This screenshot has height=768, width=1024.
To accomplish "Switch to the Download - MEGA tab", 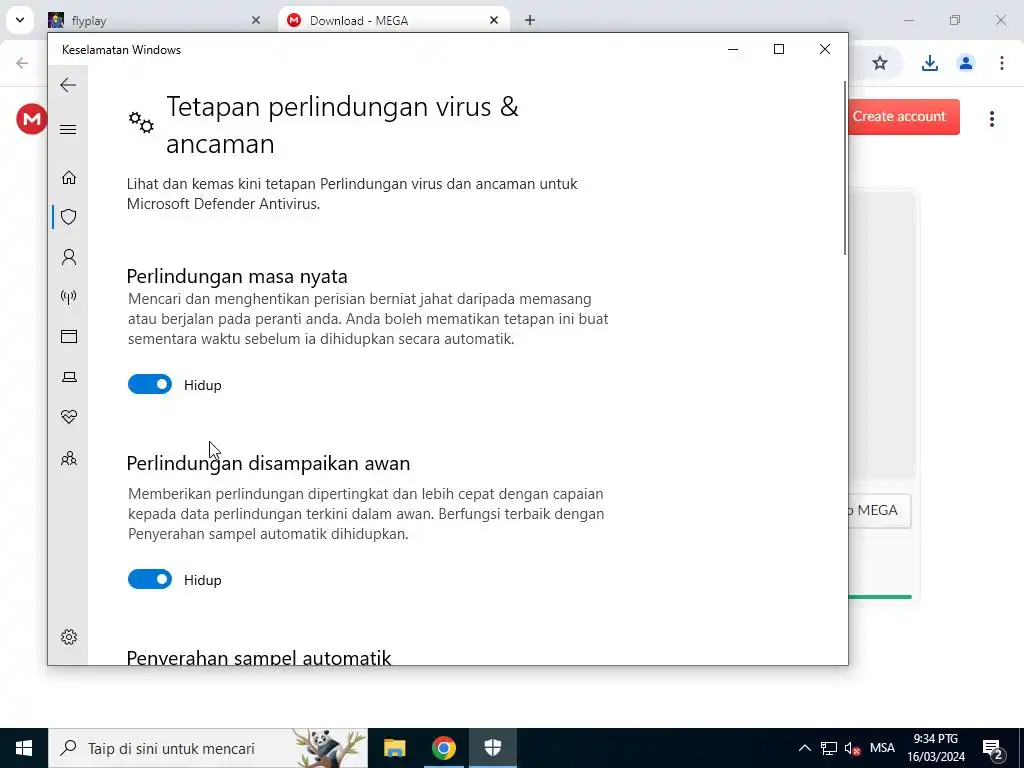I will pyautogui.click(x=394, y=20).
